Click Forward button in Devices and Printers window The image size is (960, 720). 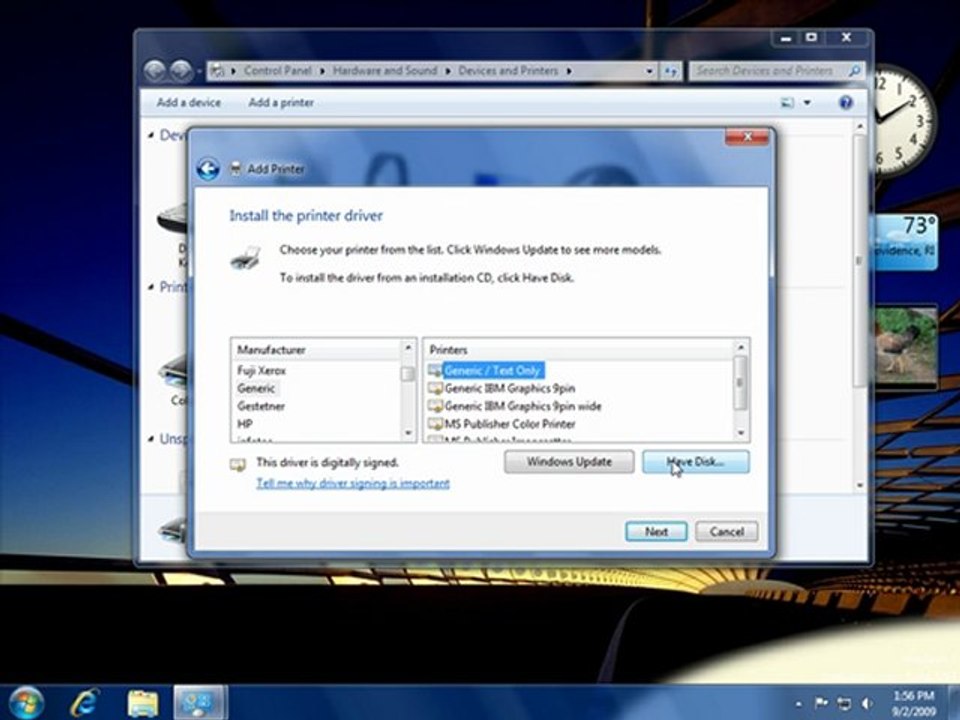(x=181, y=71)
